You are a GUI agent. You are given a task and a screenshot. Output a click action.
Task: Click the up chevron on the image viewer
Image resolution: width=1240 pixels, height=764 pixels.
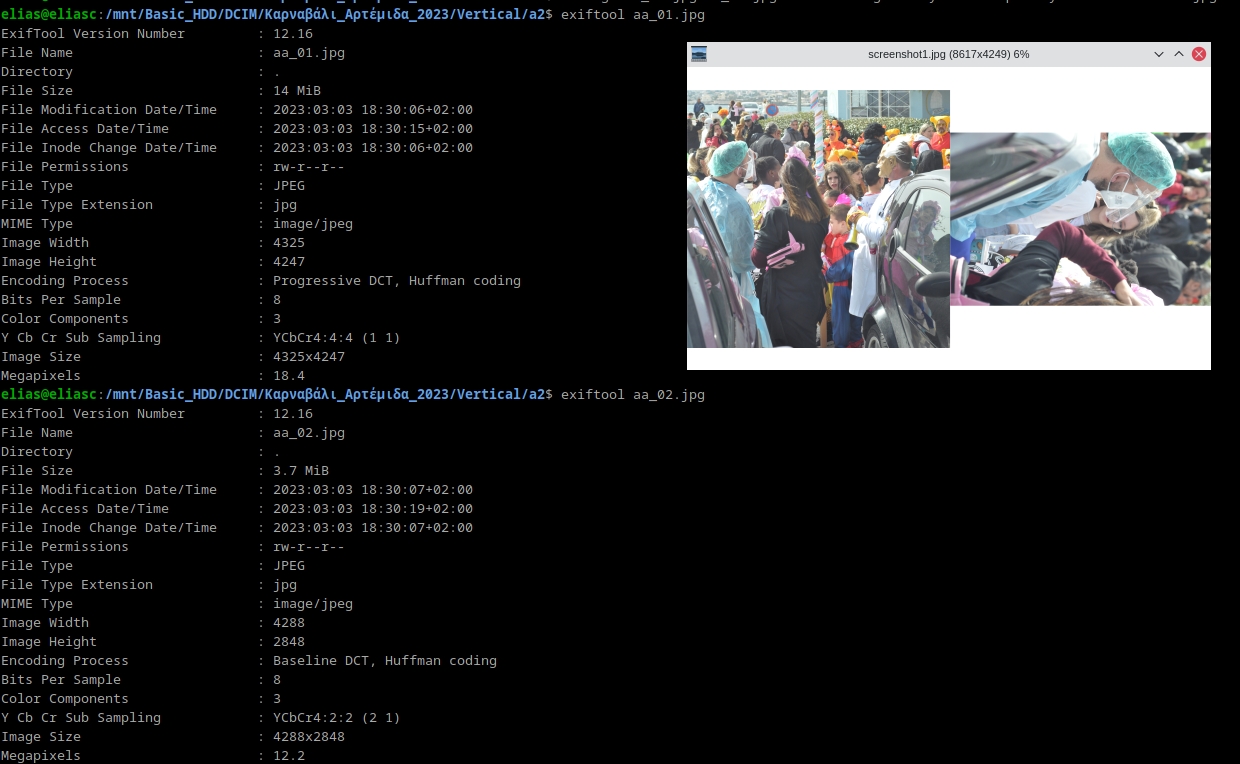1179,55
